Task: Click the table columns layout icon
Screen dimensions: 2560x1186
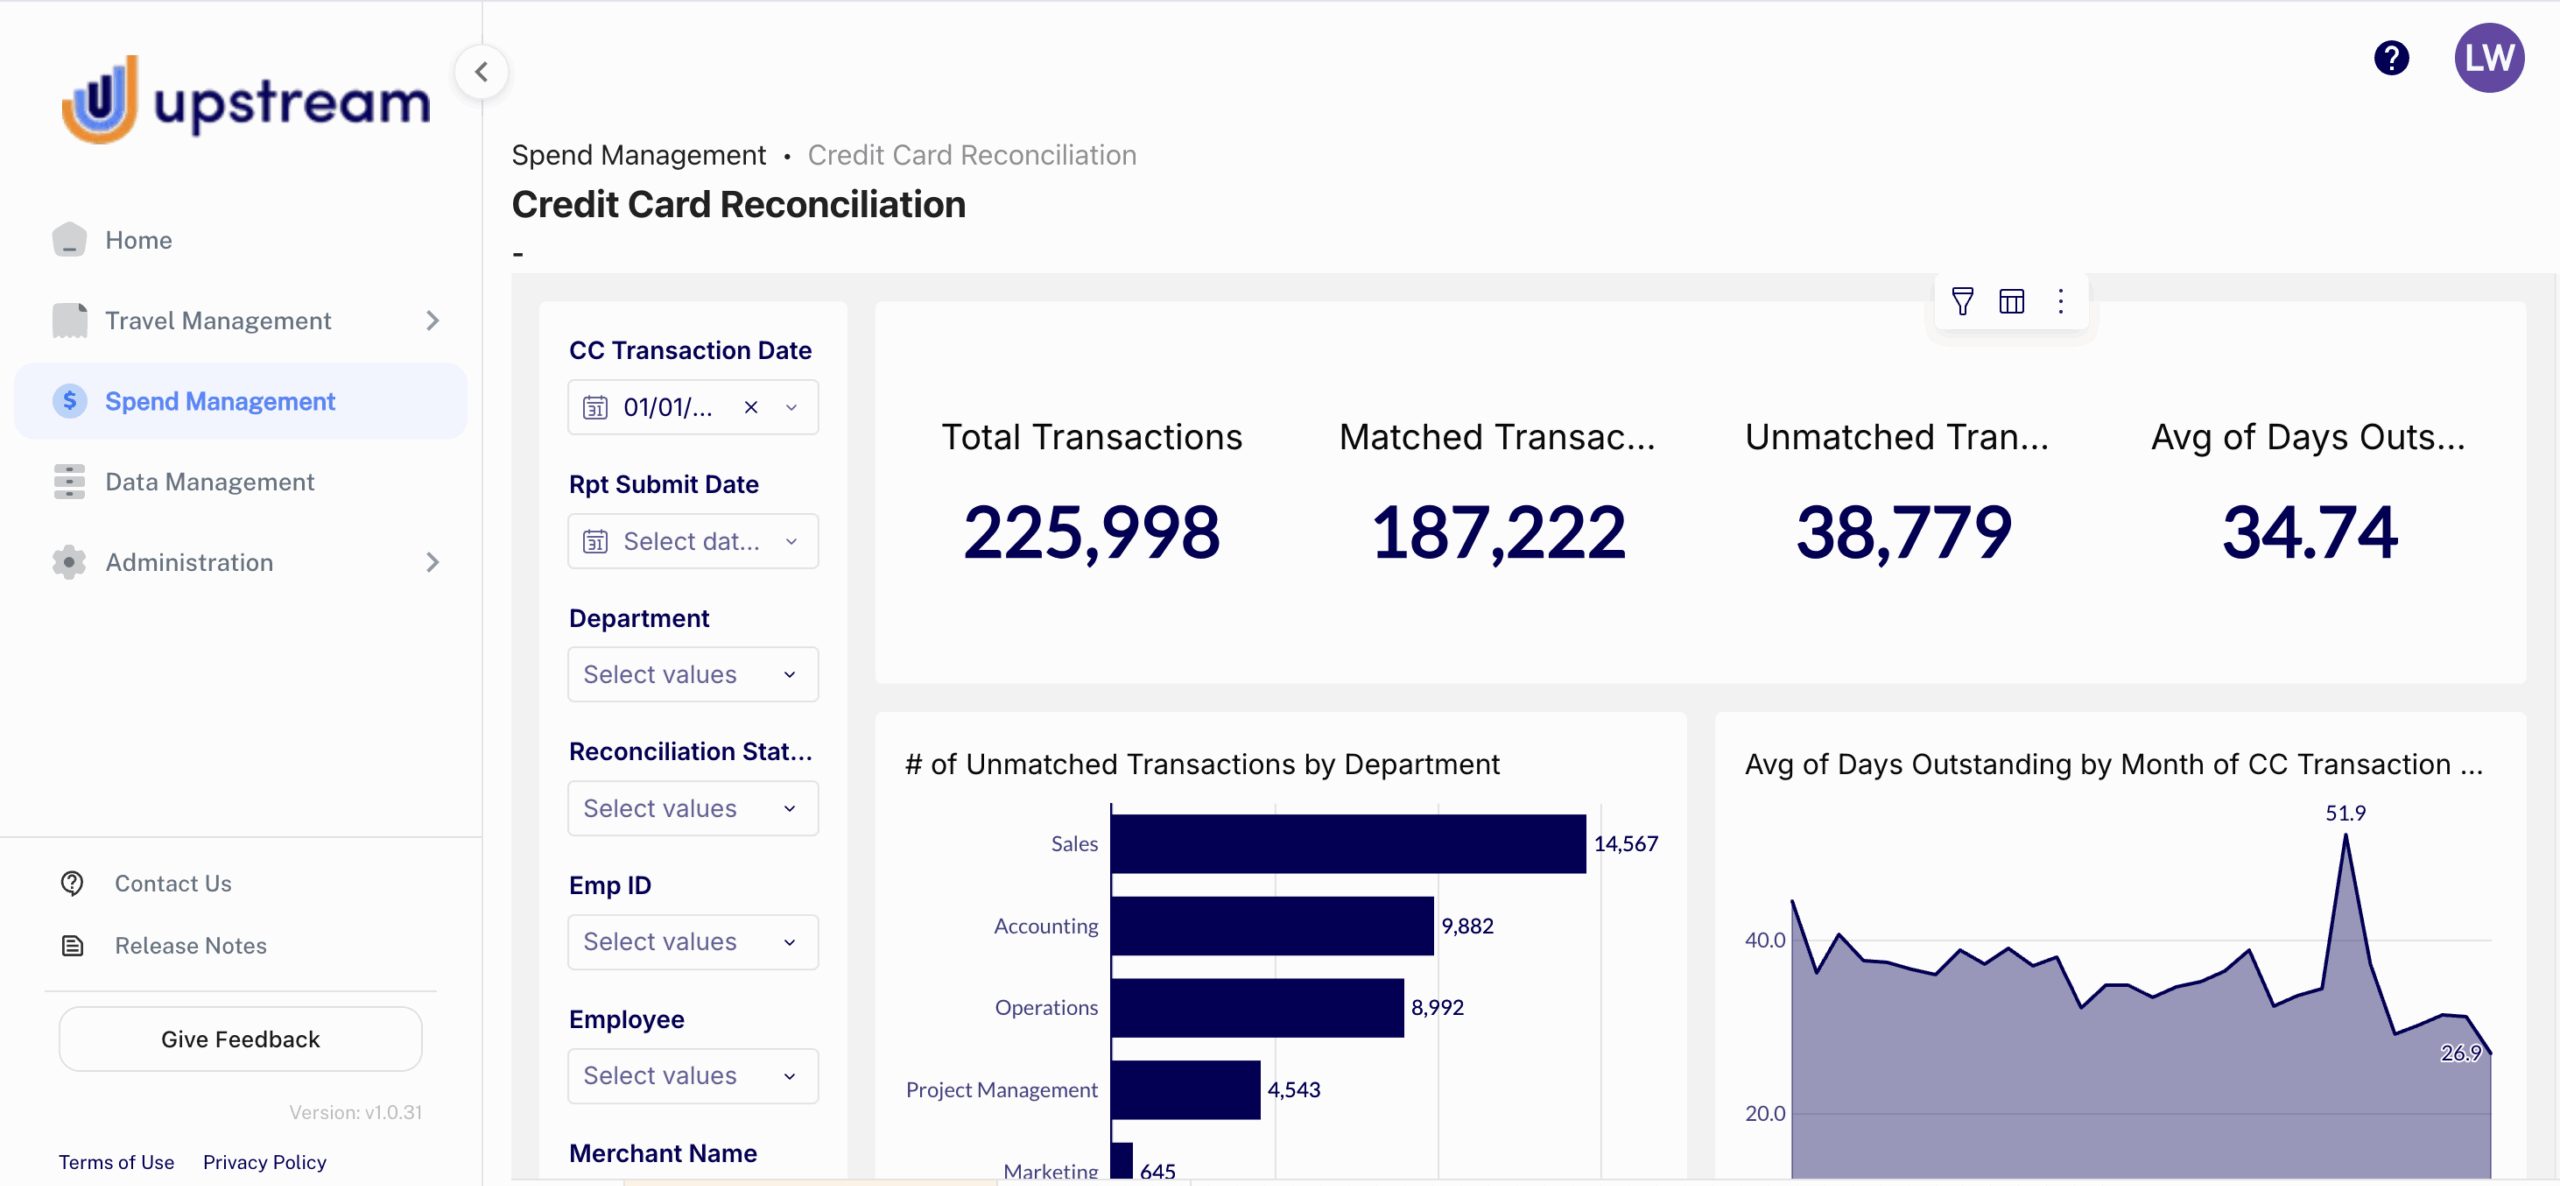Action: tap(2011, 301)
